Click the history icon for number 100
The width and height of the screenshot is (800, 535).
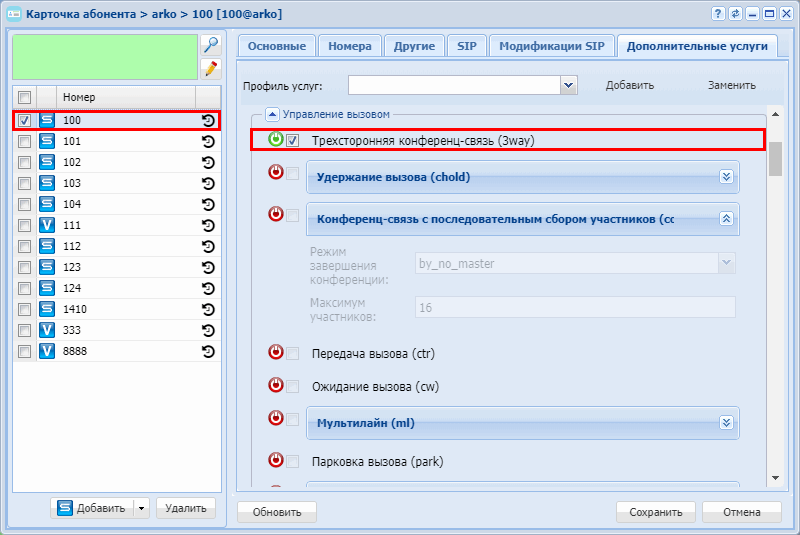coord(208,120)
